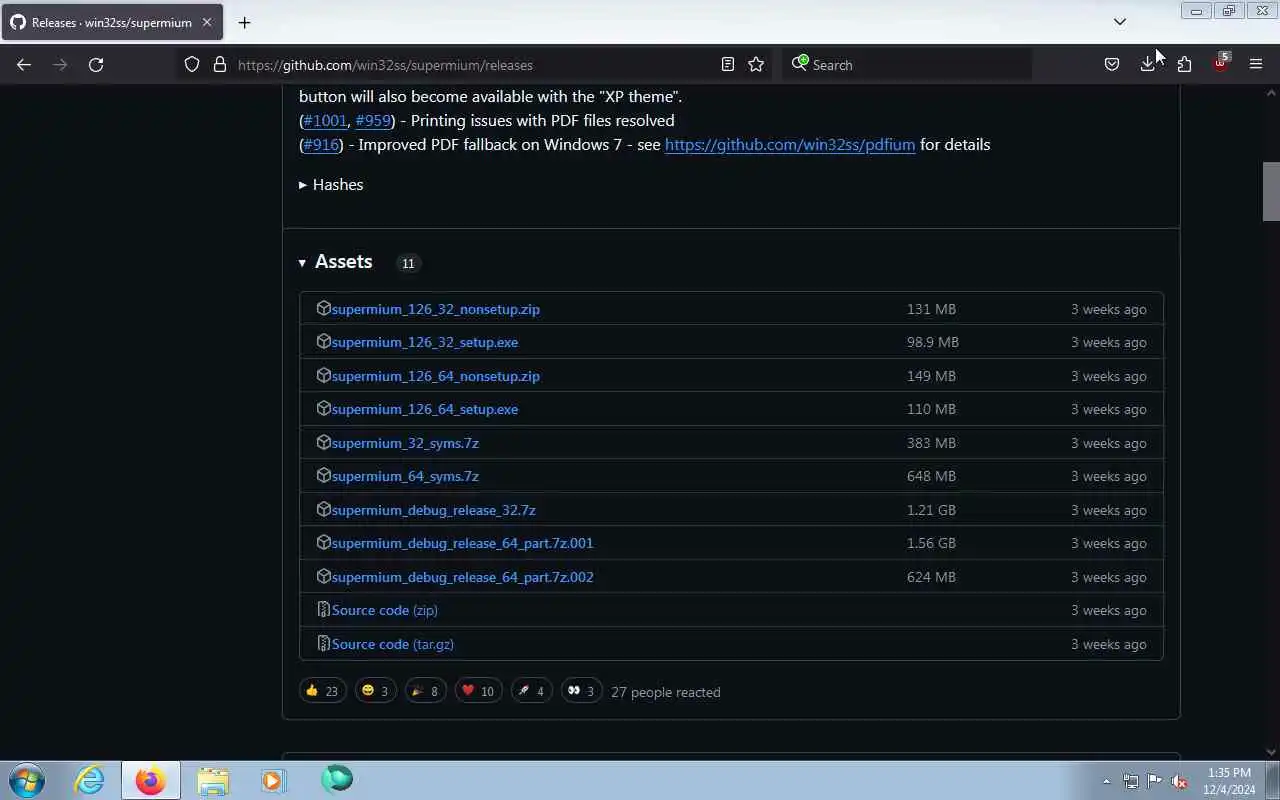This screenshot has width=1280, height=800.
Task: Click '27 people reacted' text
Action: click(665, 692)
